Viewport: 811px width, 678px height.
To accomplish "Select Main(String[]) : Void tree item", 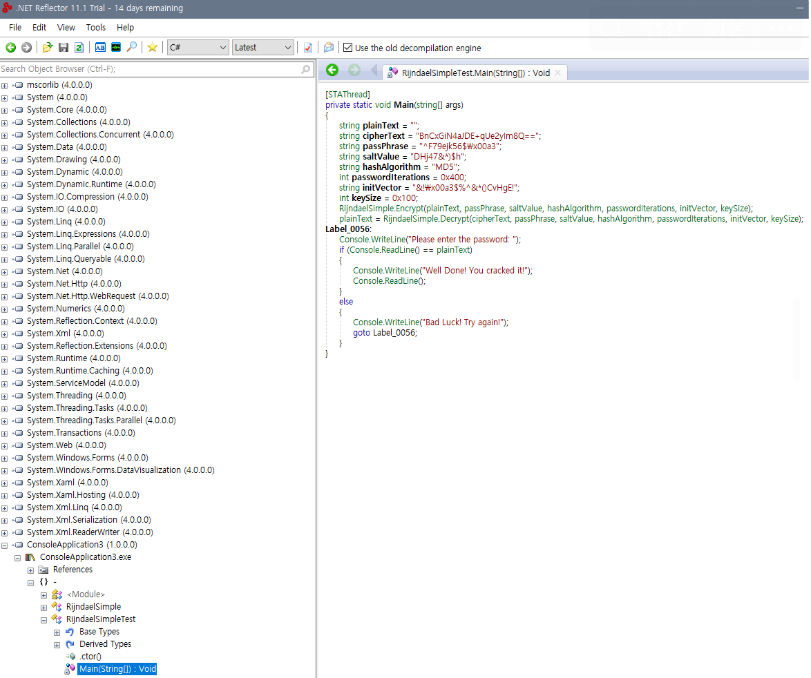I will (117, 669).
